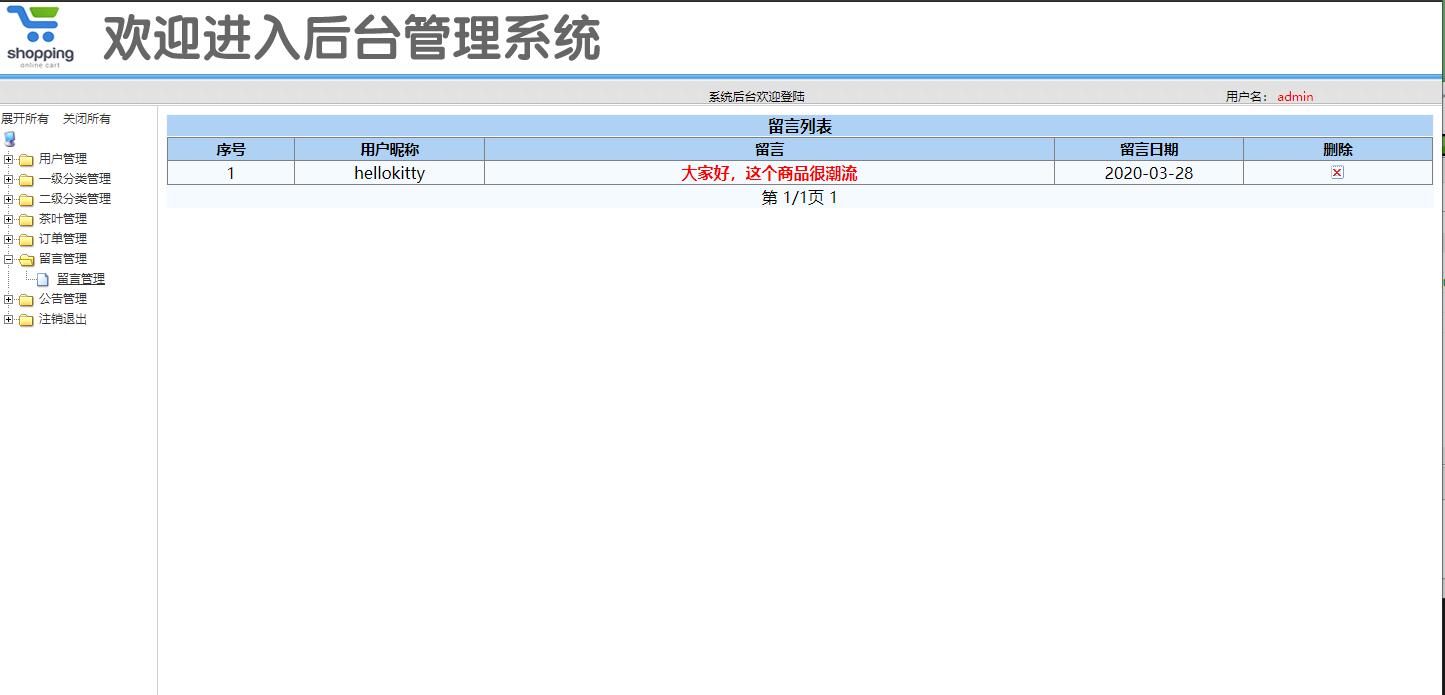This screenshot has height=695, width=1445.
Task: Click the admin username text
Action: click(1295, 96)
